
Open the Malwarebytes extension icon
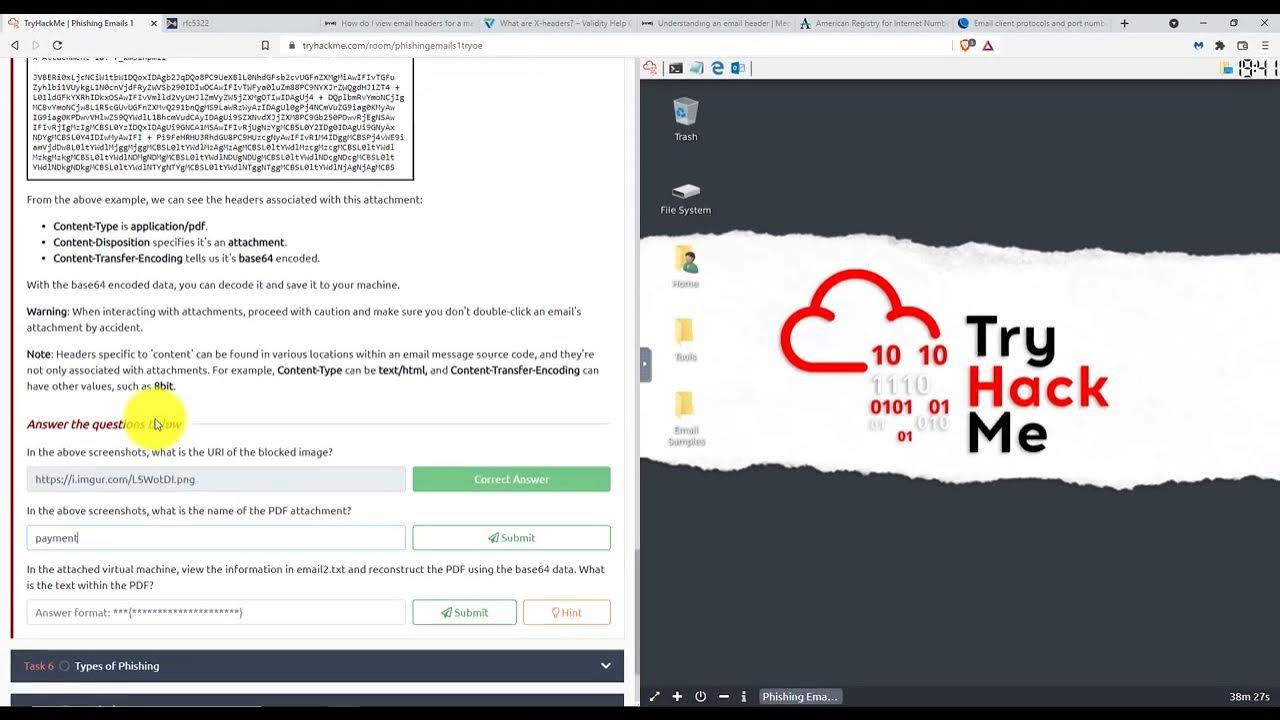[x=1198, y=45]
